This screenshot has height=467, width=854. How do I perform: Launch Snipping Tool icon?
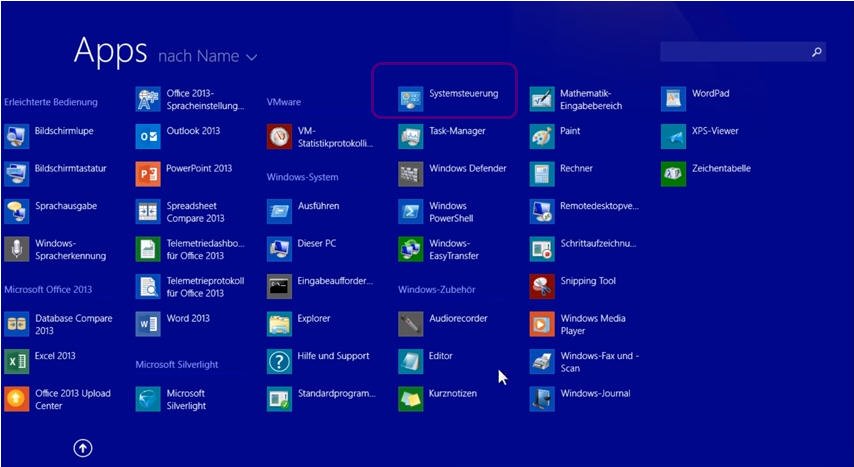click(x=542, y=287)
